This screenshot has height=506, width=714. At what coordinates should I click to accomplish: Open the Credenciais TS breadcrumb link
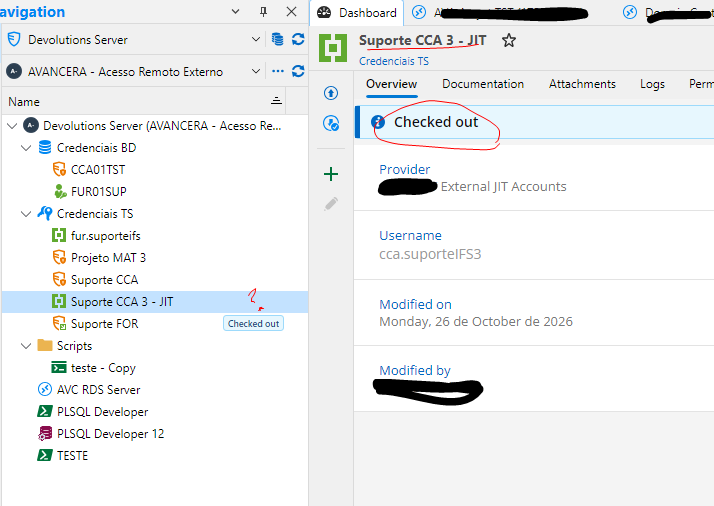point(394,61)
